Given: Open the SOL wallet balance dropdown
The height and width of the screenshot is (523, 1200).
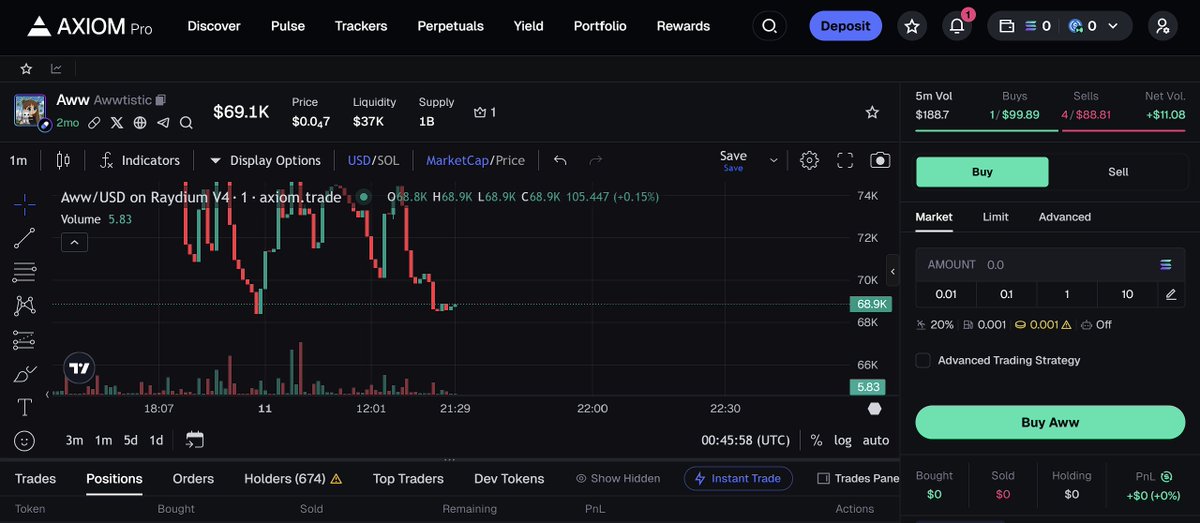Looking at the screenshot, I should [x=1062, y=26].
